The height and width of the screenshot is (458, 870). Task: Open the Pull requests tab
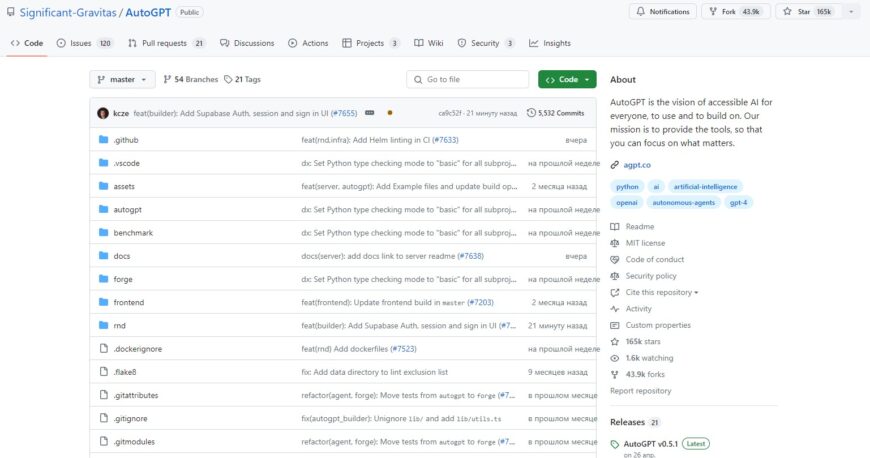(166, 43)
